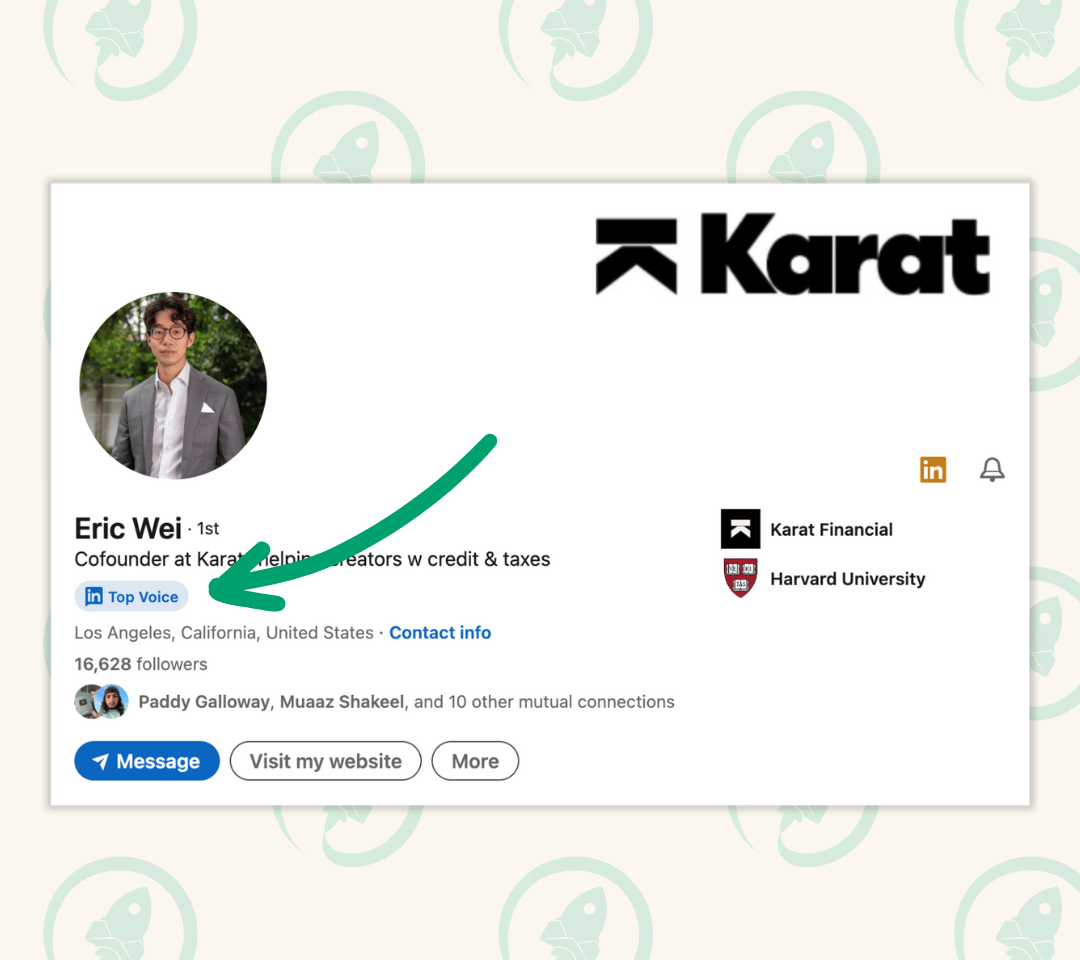
Task: Click the gold LinkedIn Premium icon
Action: click(x=933, y=470)
